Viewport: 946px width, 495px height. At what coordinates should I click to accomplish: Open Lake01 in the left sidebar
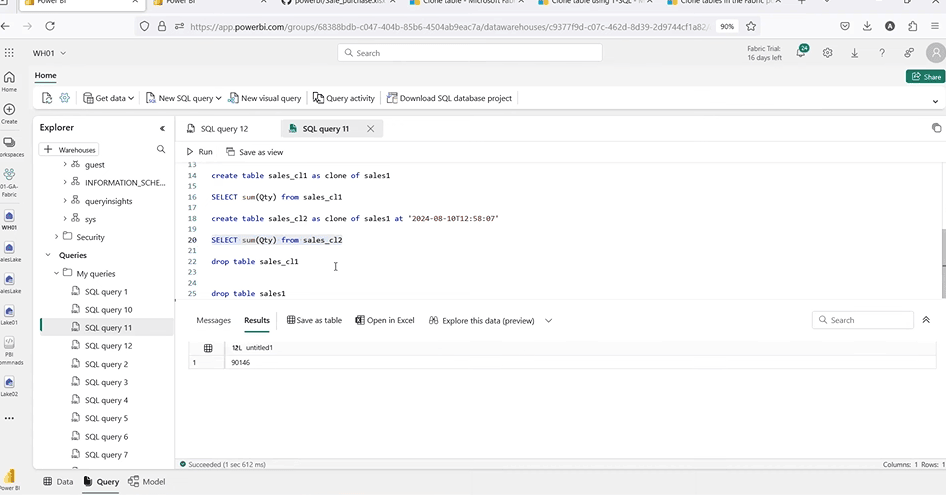tap(9, 315)
